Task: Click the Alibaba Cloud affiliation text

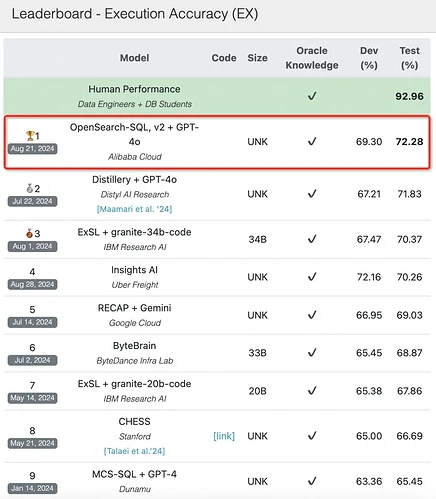Action: (135, 157)
